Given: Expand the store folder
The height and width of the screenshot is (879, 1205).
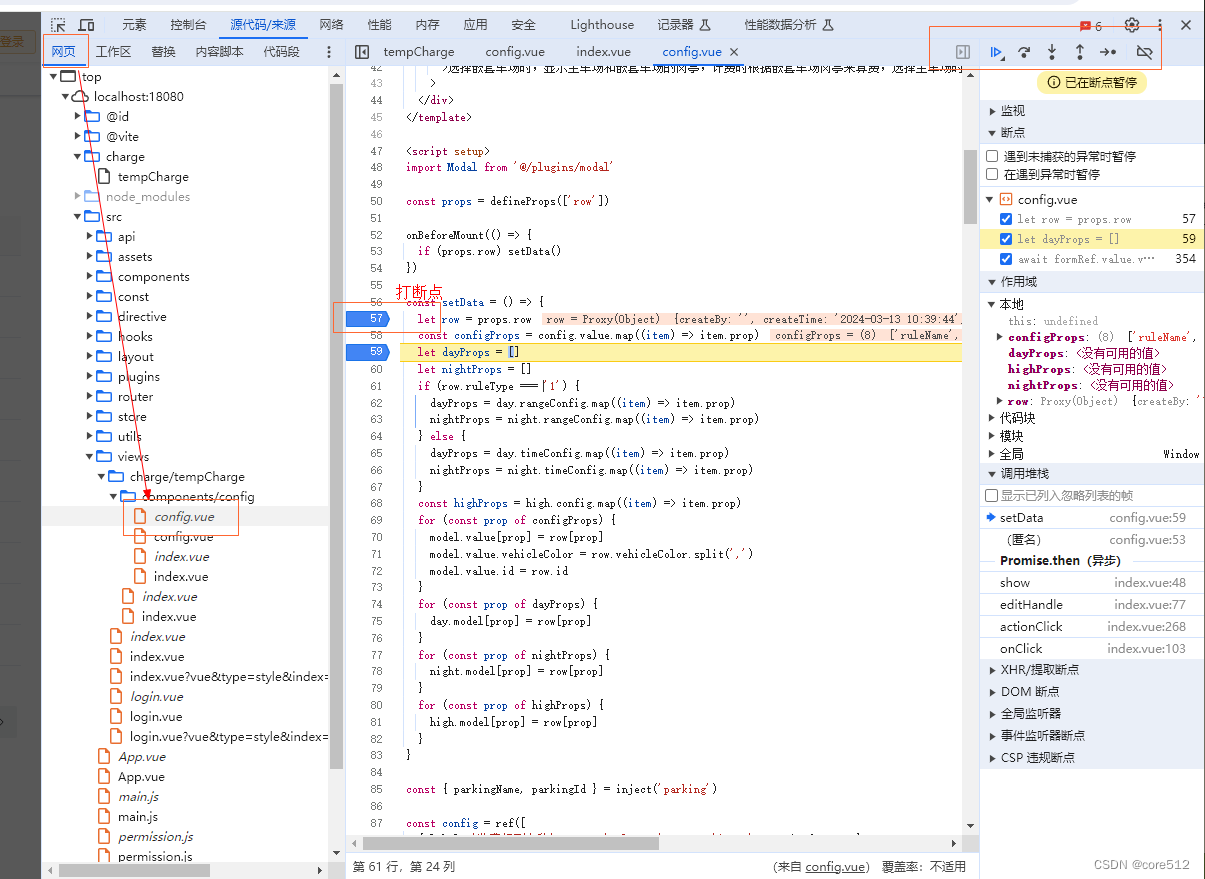Looking at the screenshot, I should (x=90, y=417).
